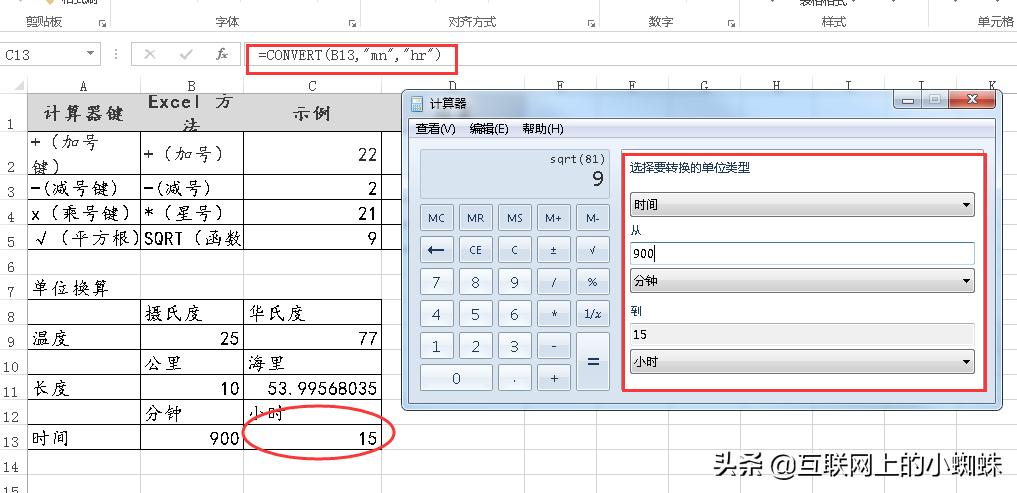Click the formula bar CONVERT formula text
This screenshot has height=493, width=1017.
coord(350,55)
